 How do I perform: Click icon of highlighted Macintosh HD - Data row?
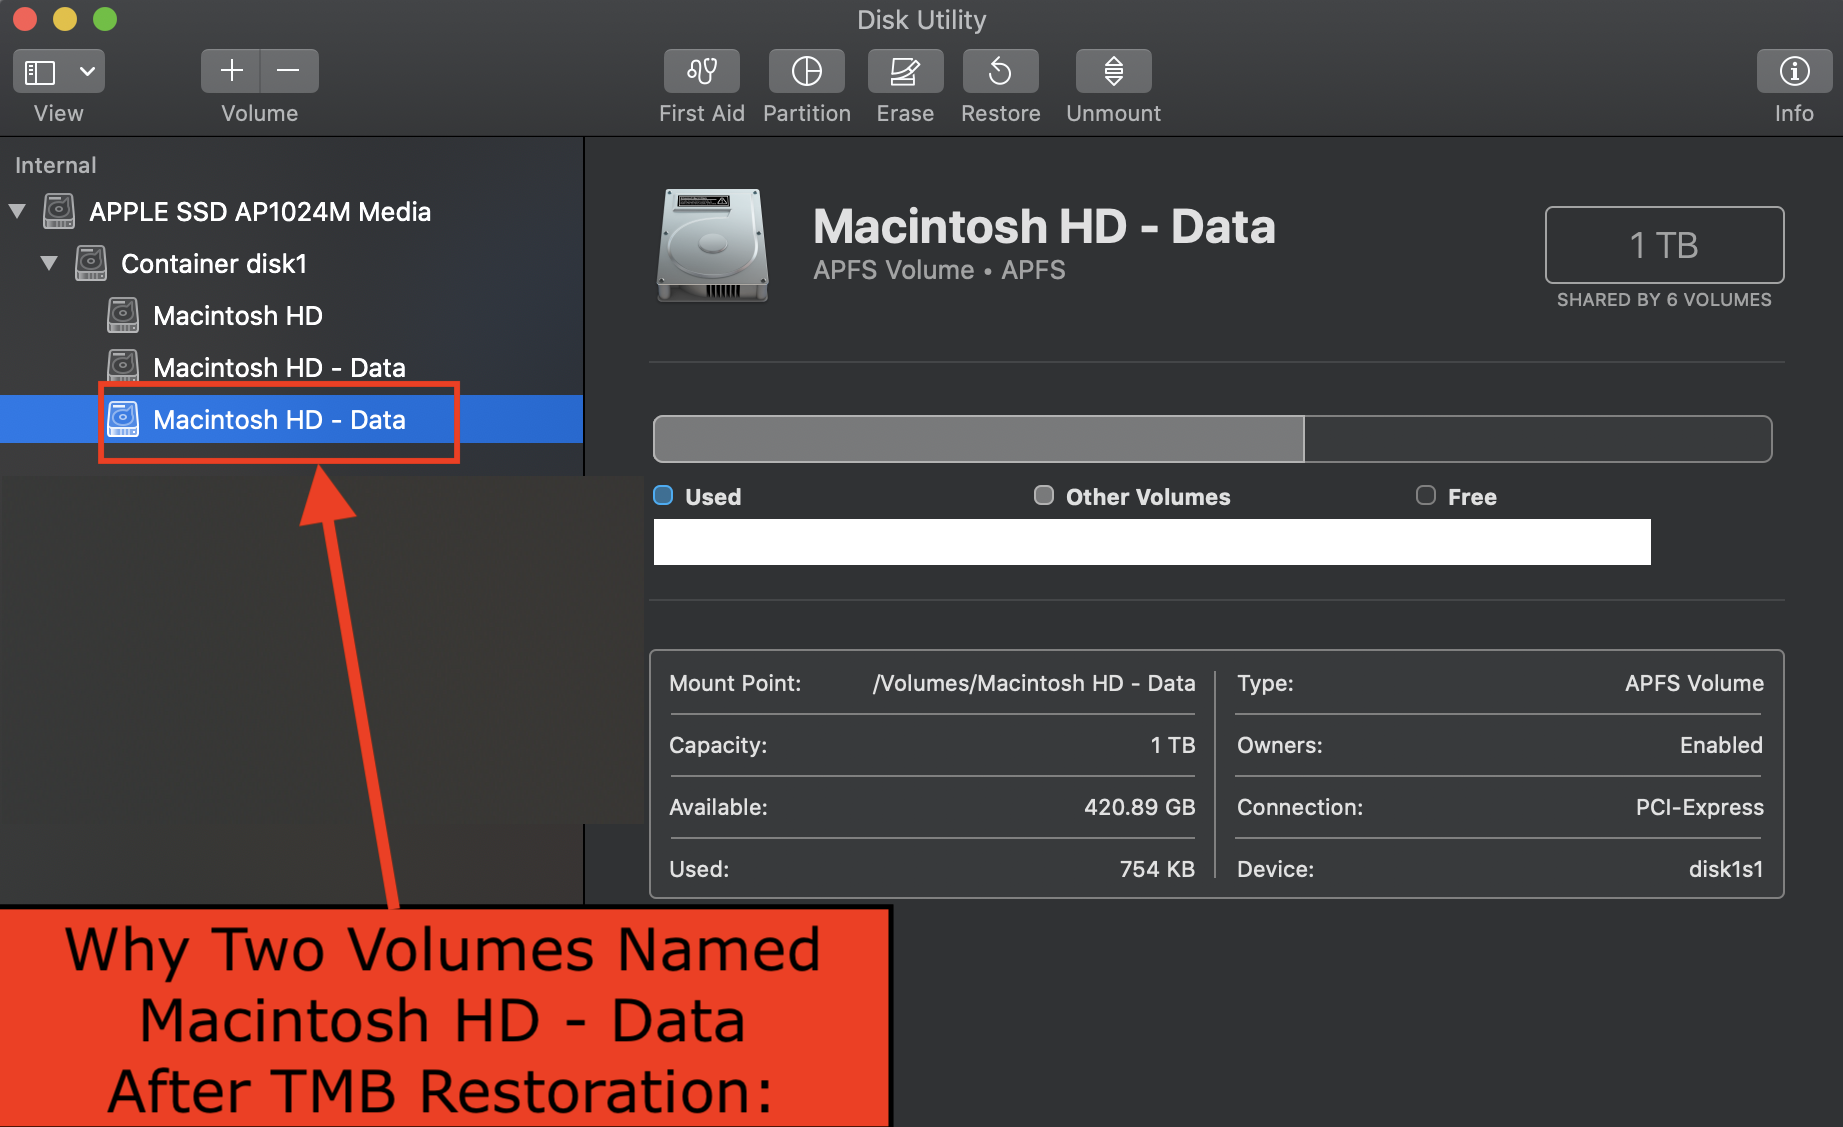pyautogui.click(x=123, y=419)
